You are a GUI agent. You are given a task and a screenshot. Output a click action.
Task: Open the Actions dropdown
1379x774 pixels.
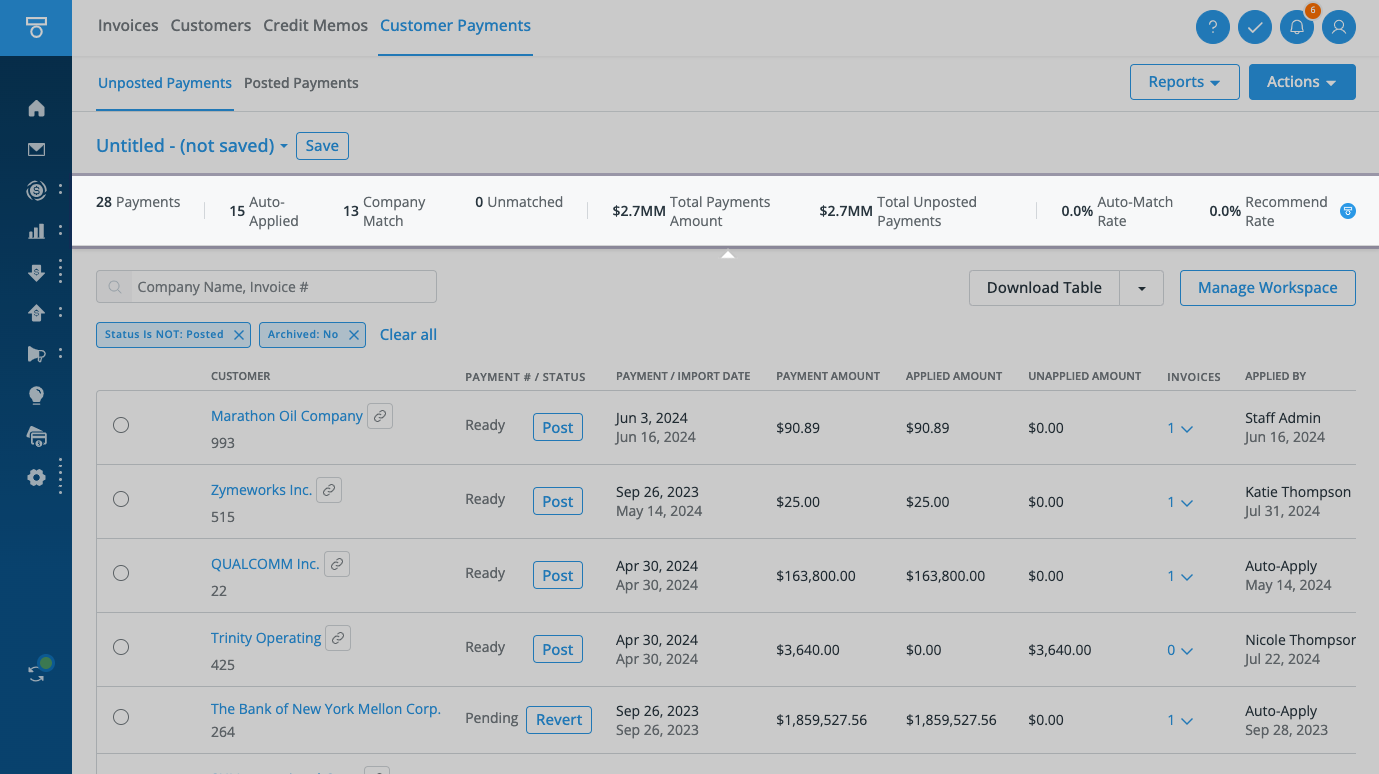1301,82
